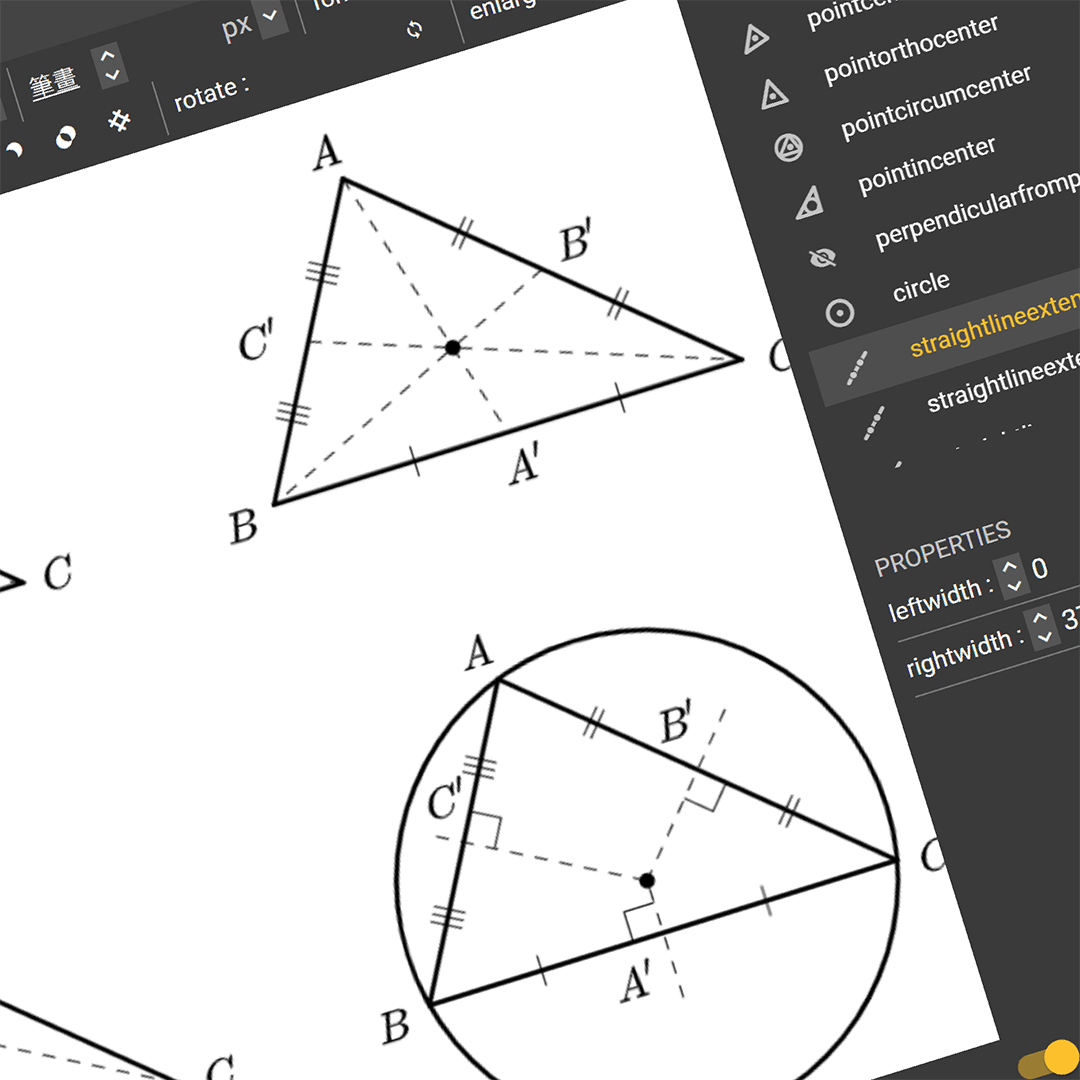Screen dimensions: 1080x1080
Task: Select the pointcircumcenter item in the list
Action: coord(936,103)
